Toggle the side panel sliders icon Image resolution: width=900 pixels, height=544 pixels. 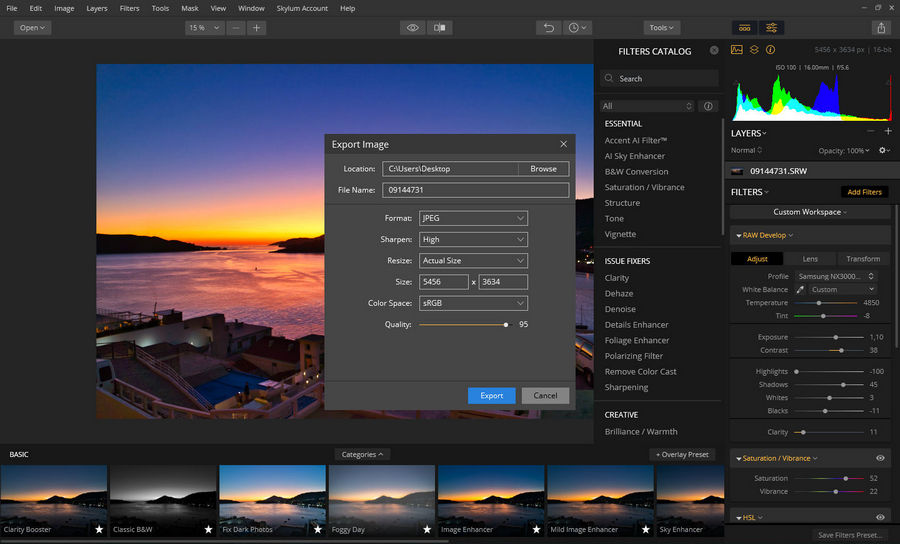771,28
